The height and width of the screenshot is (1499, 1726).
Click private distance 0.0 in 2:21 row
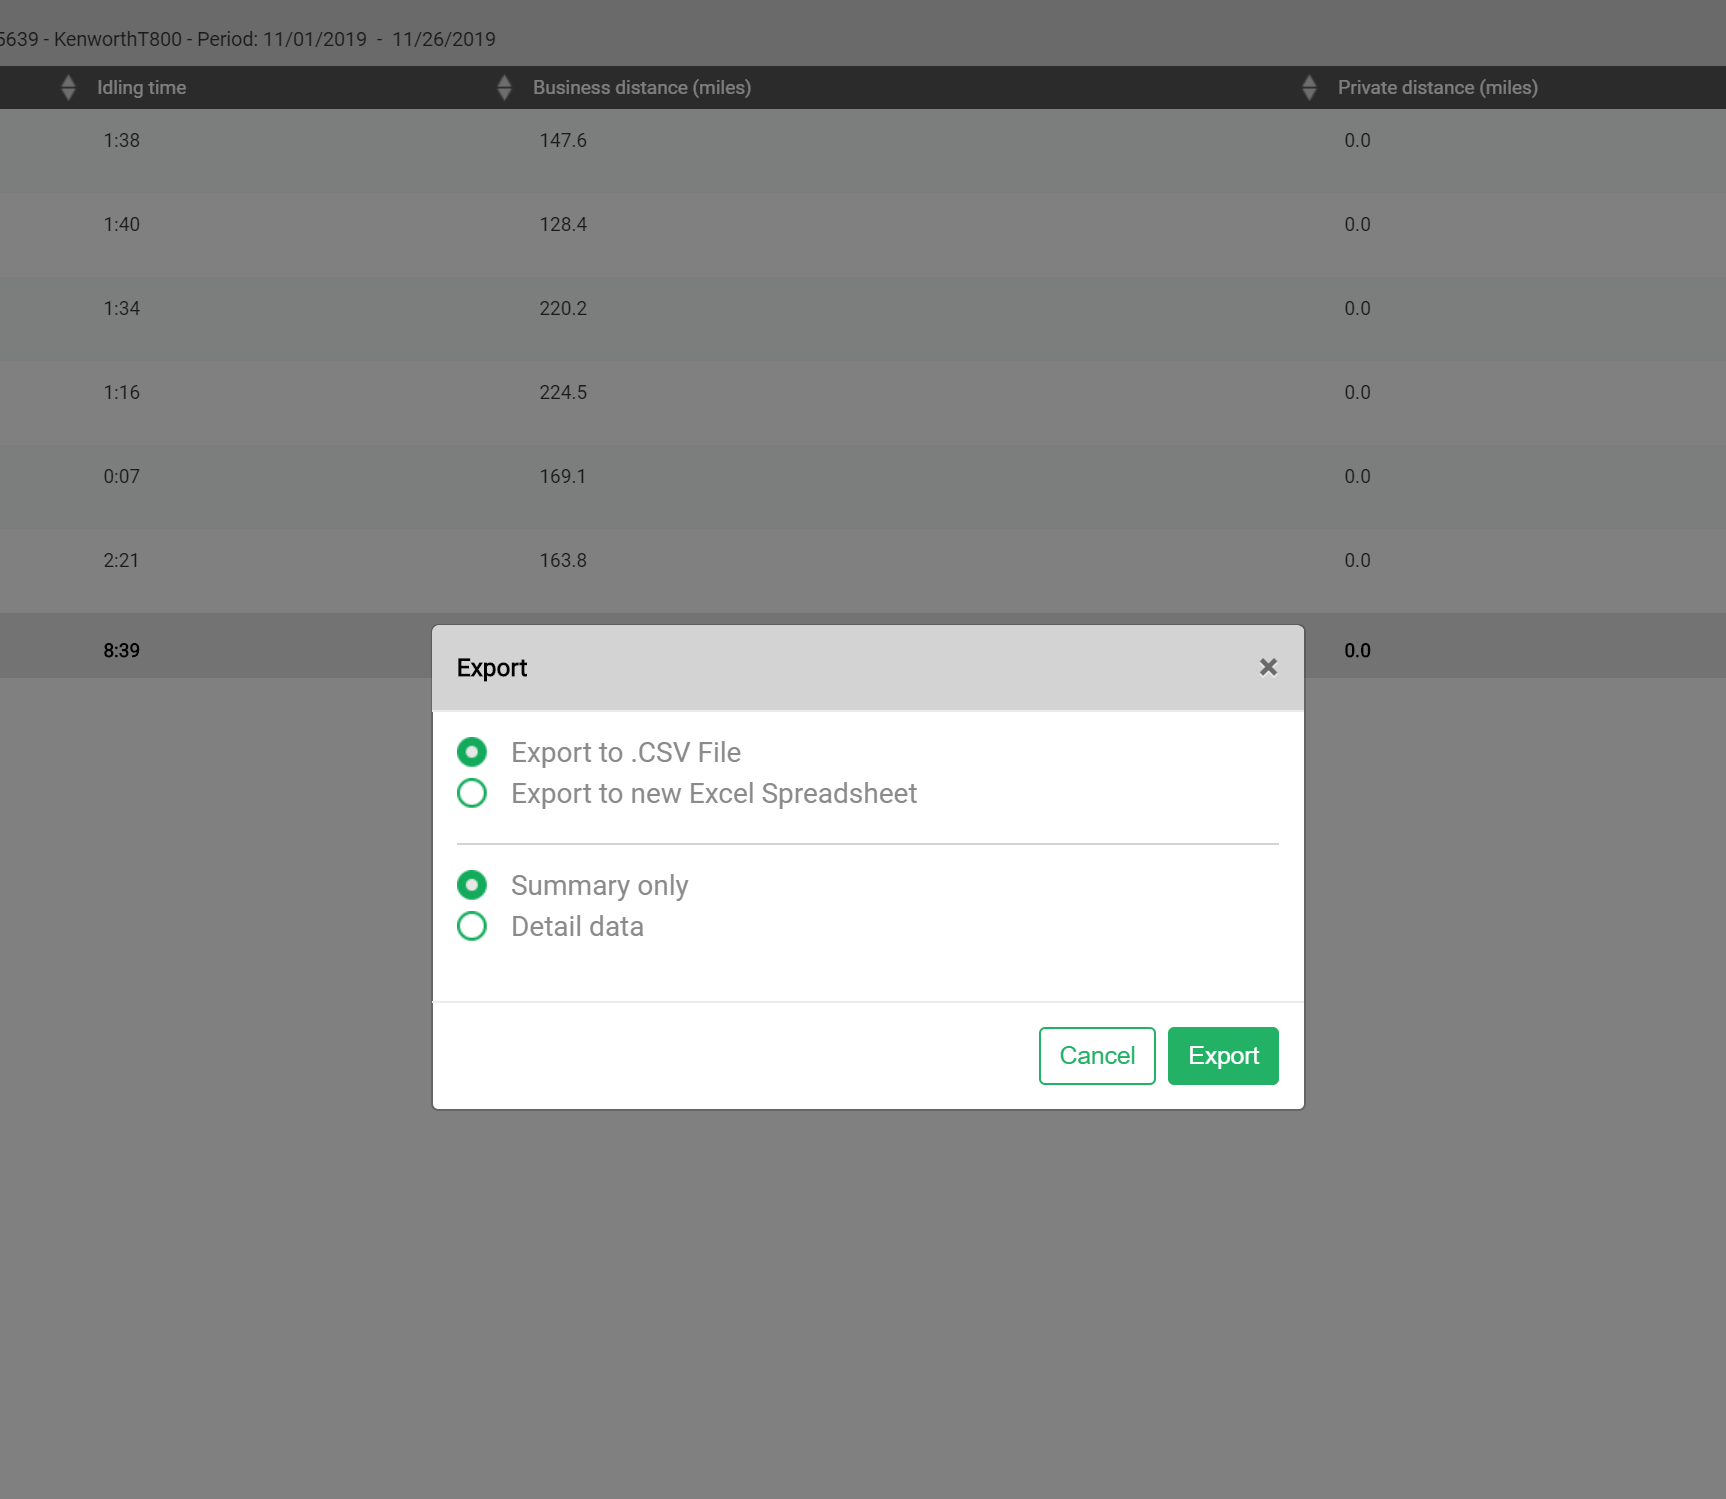pos(1357,561)
